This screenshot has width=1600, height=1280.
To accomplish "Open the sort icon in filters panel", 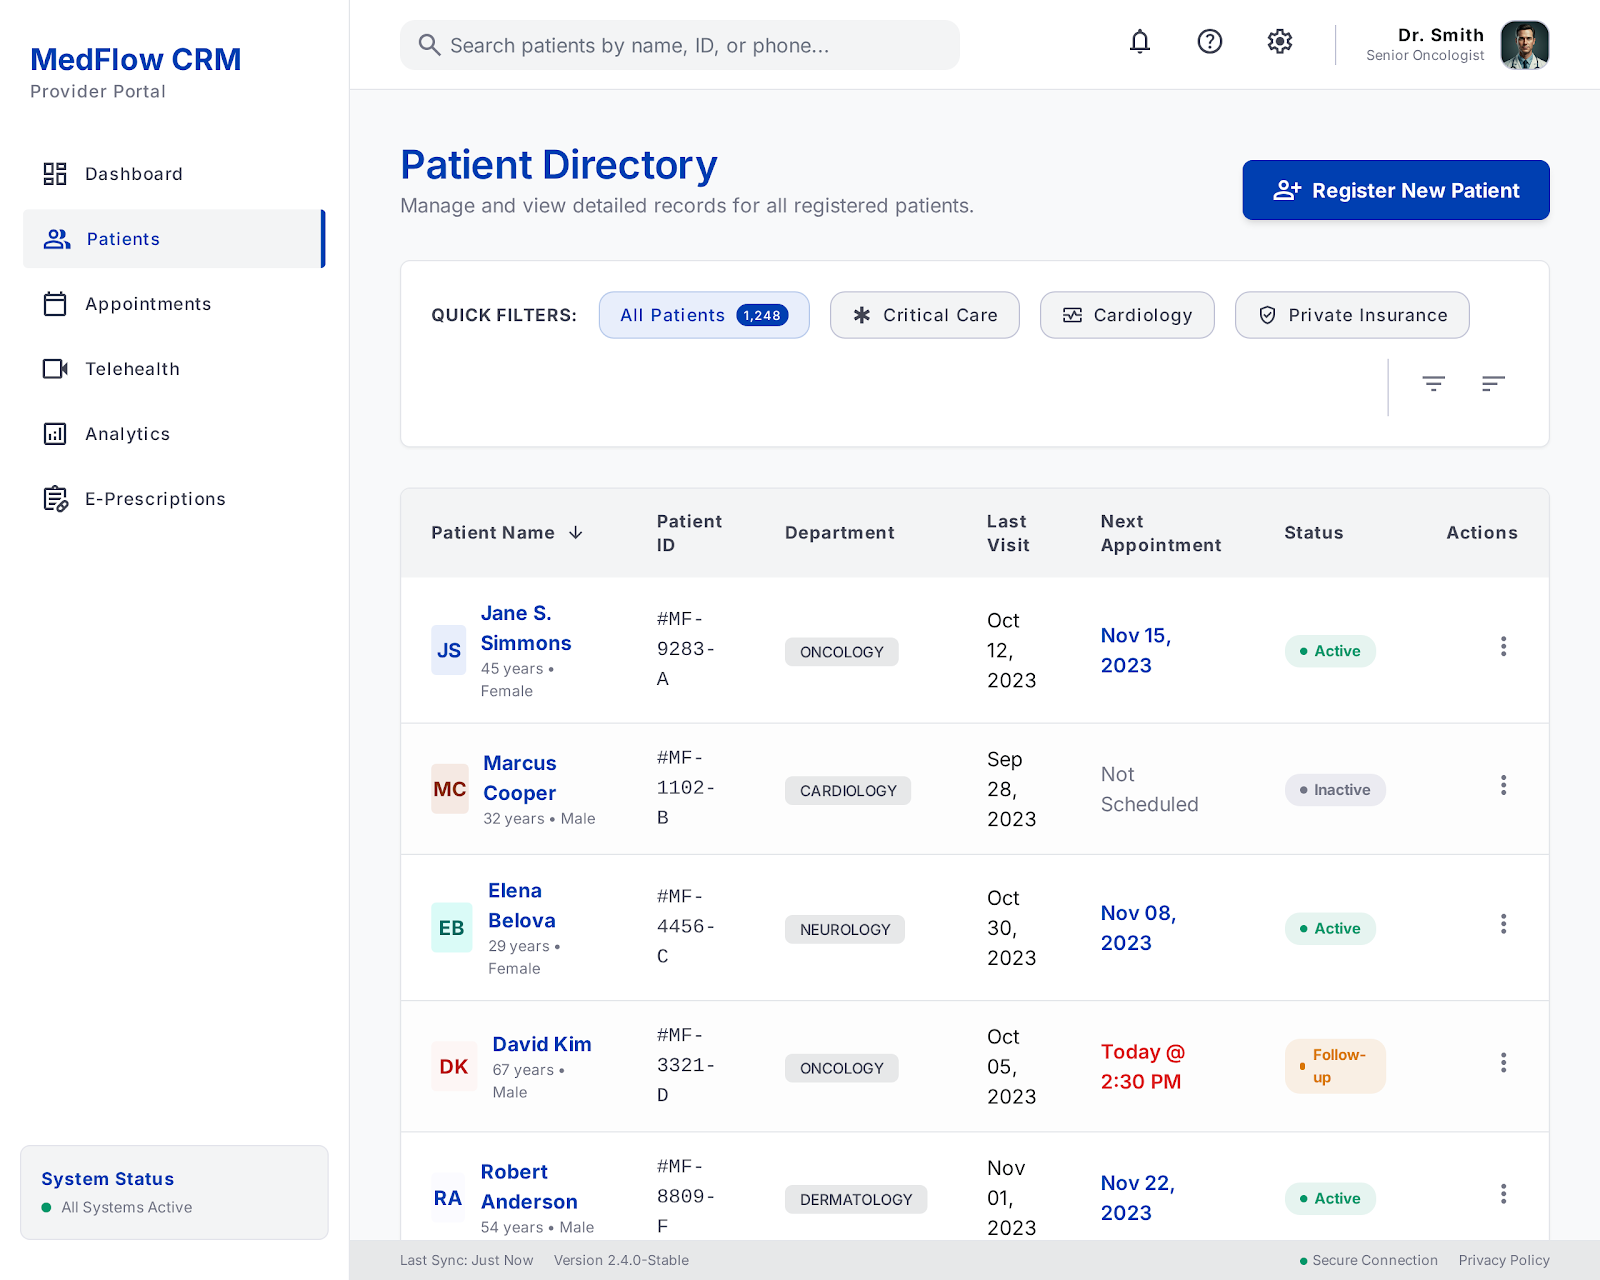I will point(1493,383).
